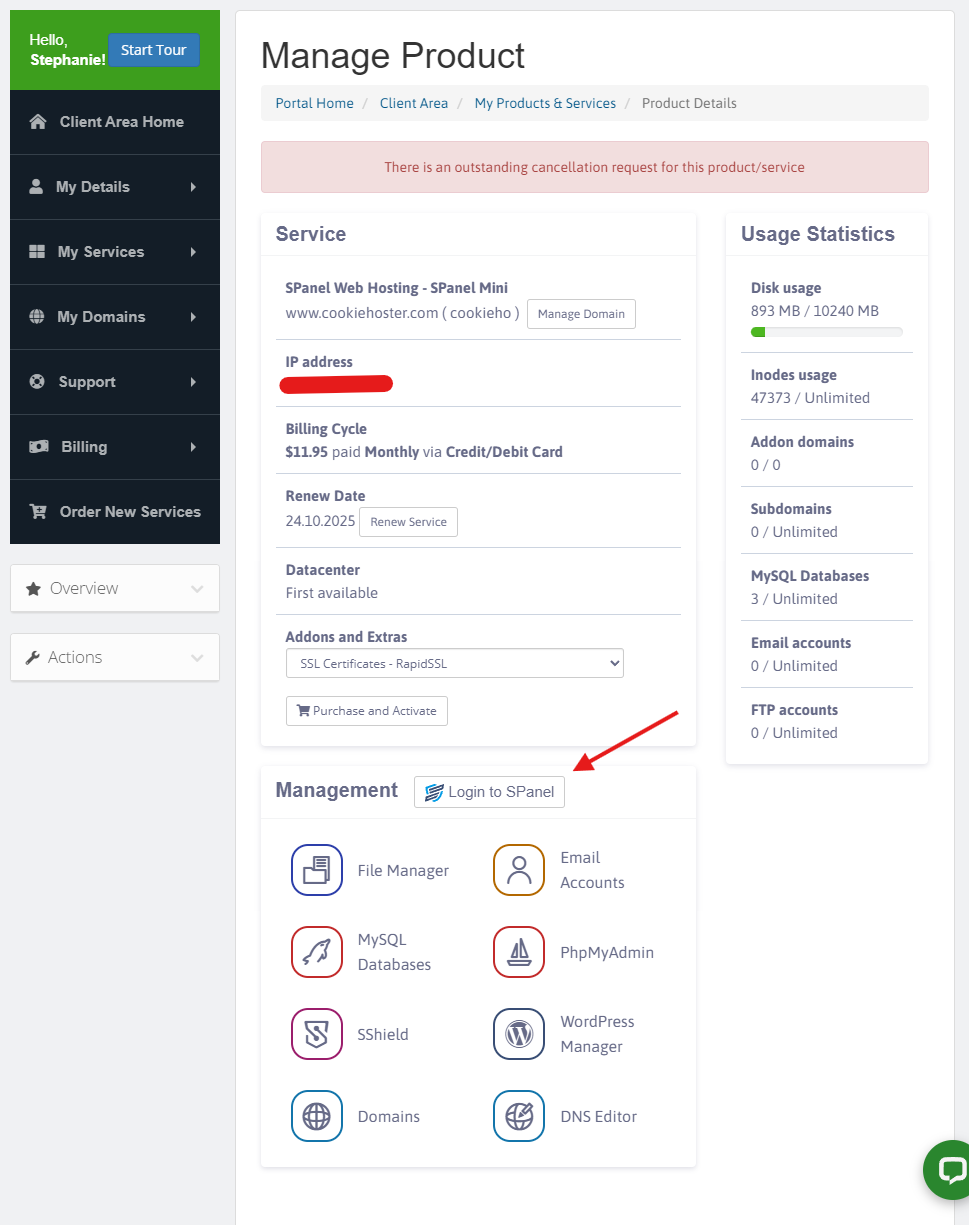This screenshot has height=1225, width=969.
Task: Open the DNS Editor icon
Action: coord(518,1116)
